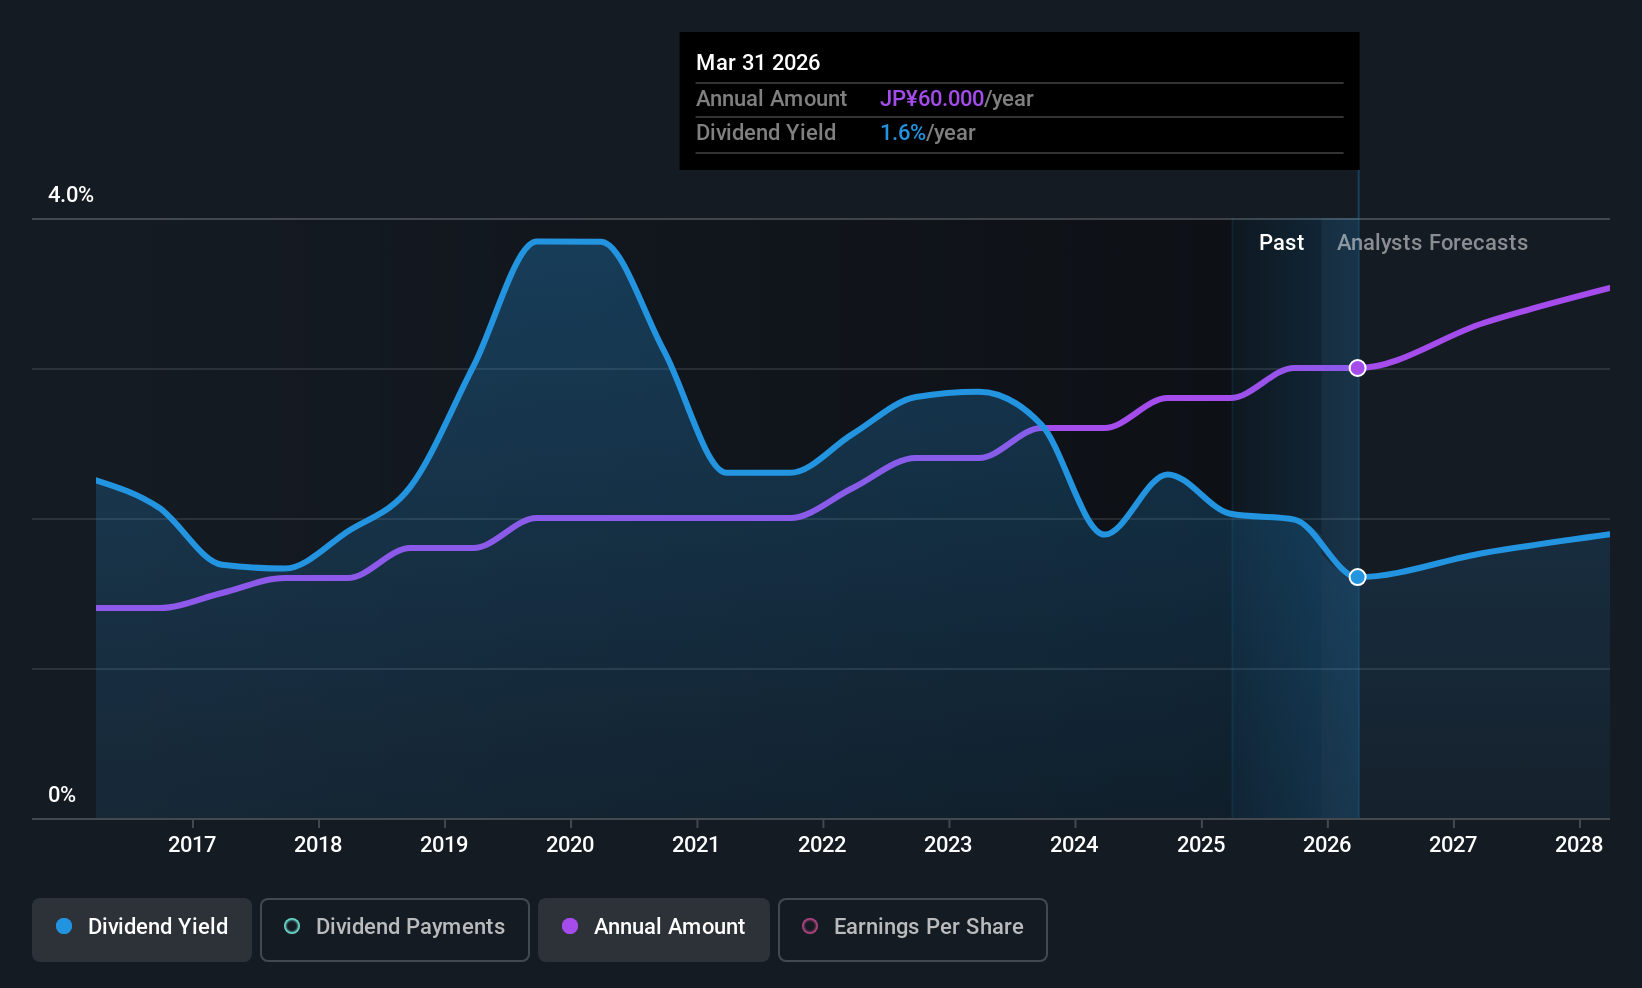Click the 2024 x-axis year label
The width and height of the screenshot is (1642, 988).
(x=1074, y=845)
